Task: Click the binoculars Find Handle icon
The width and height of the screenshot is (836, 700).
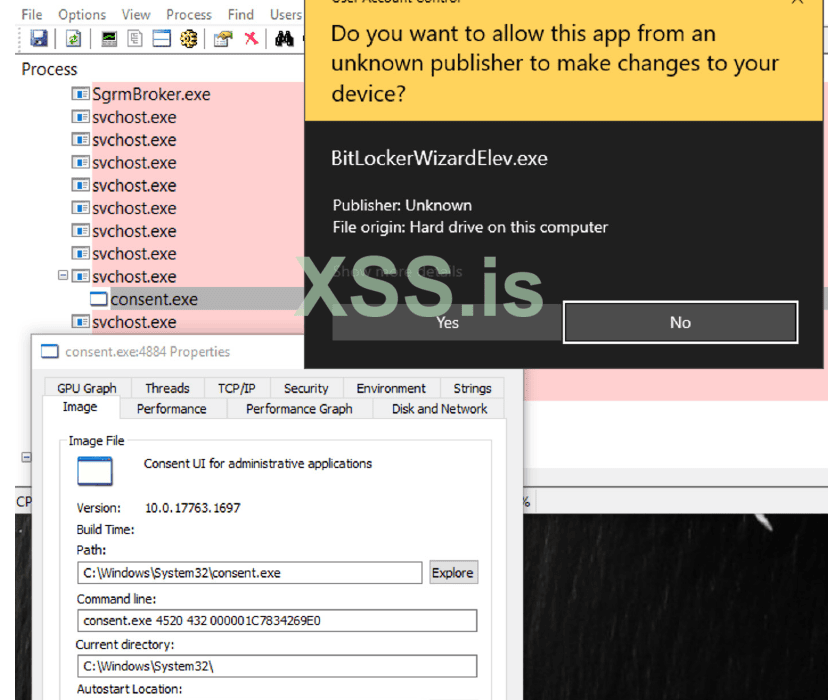Action: point(284,38)
